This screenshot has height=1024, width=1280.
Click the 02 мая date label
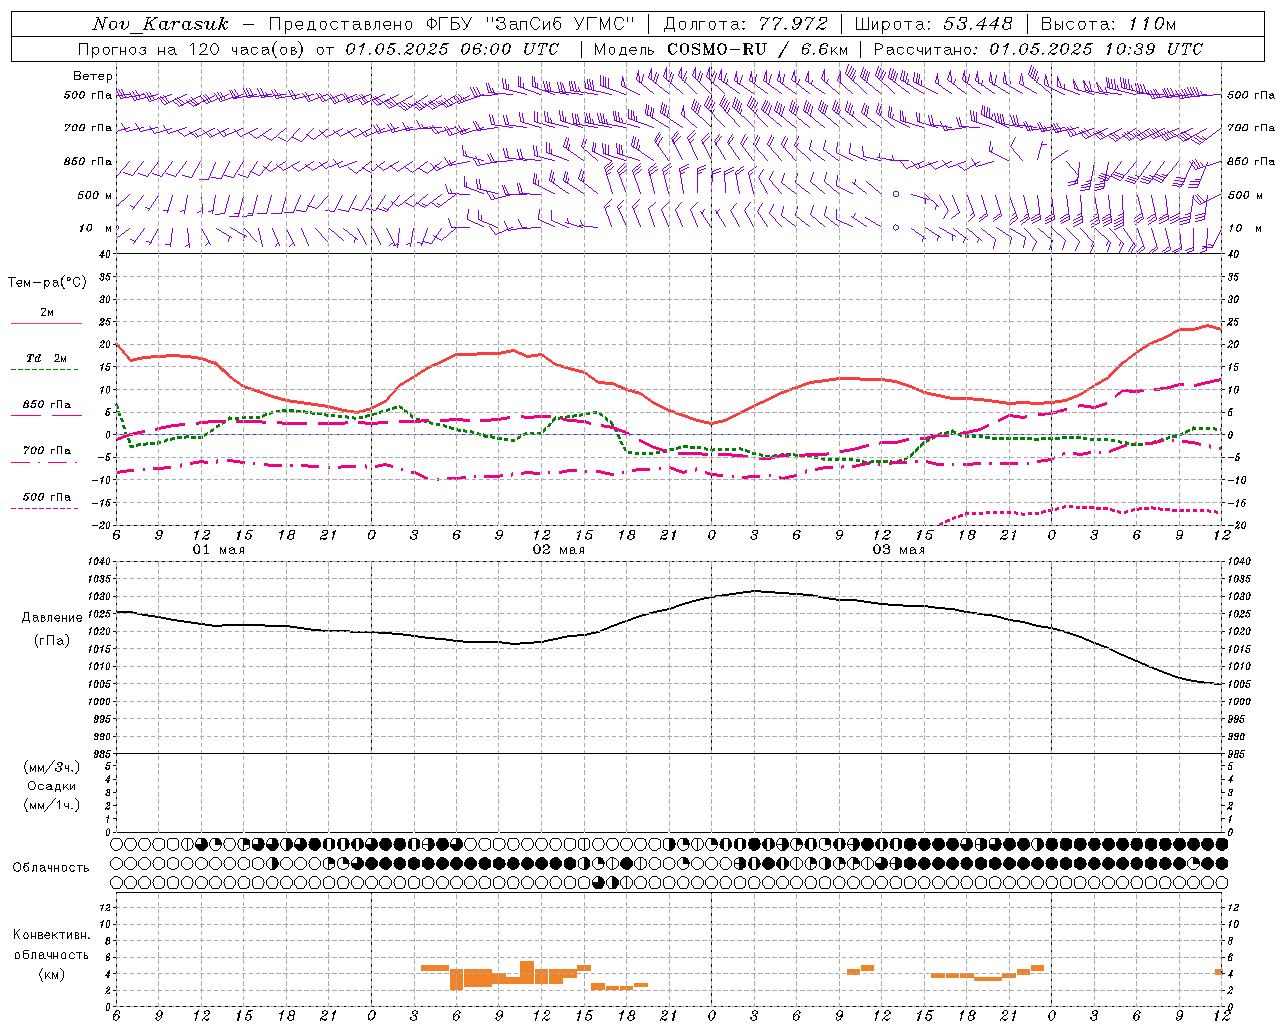tap(559, 550)
